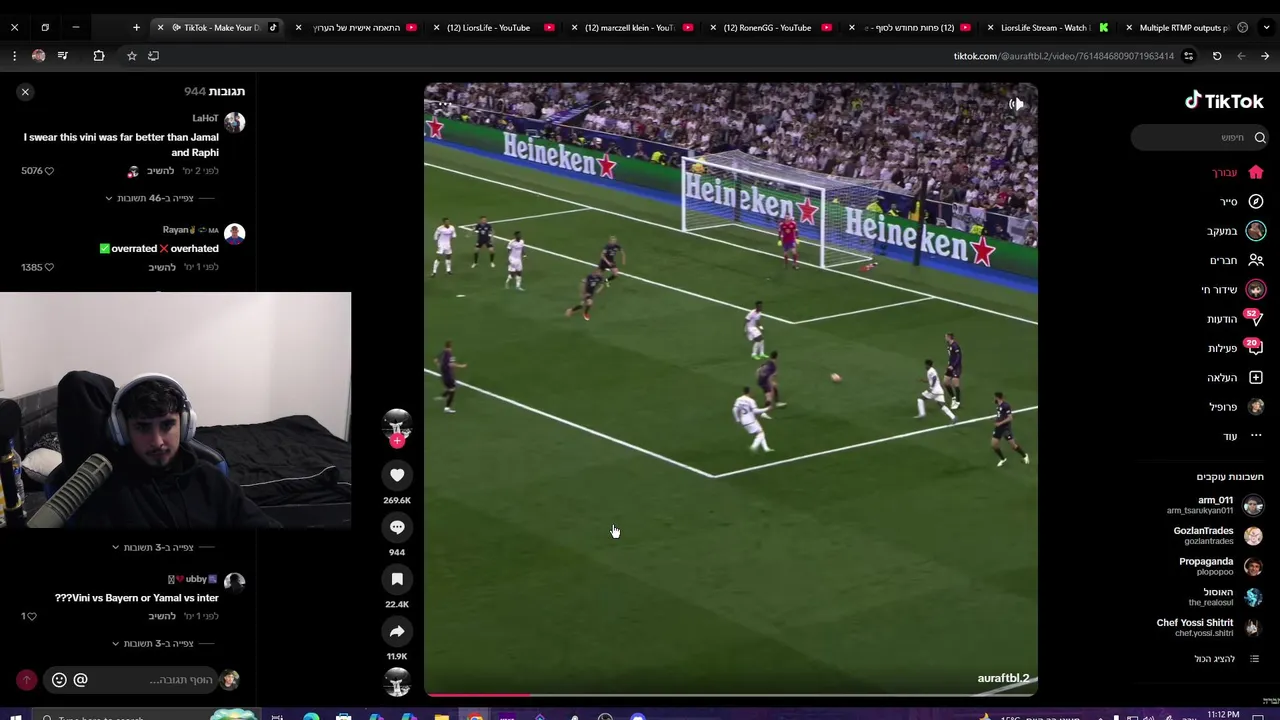Open arm_011 in following accounts
The width and height of the screenshot is (1280, 720).
pyautogui.click(x=1215, y=505)
